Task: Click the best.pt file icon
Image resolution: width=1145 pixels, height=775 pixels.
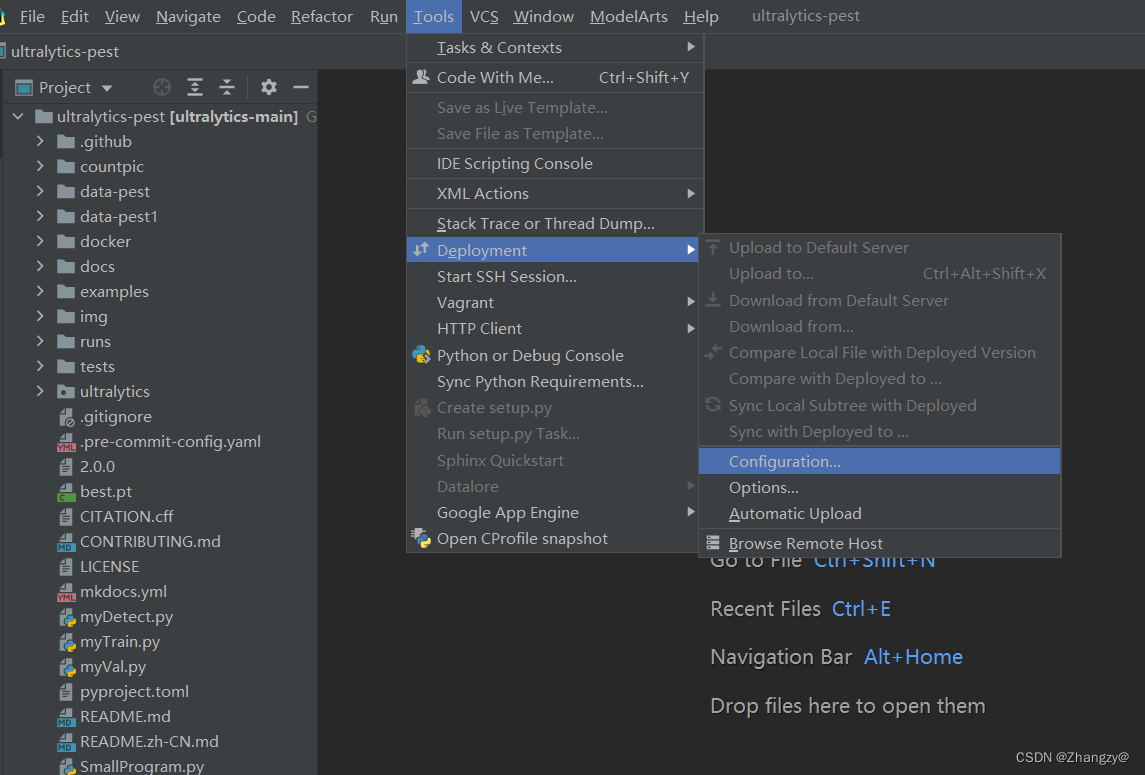Action: (x=66, y=492)
